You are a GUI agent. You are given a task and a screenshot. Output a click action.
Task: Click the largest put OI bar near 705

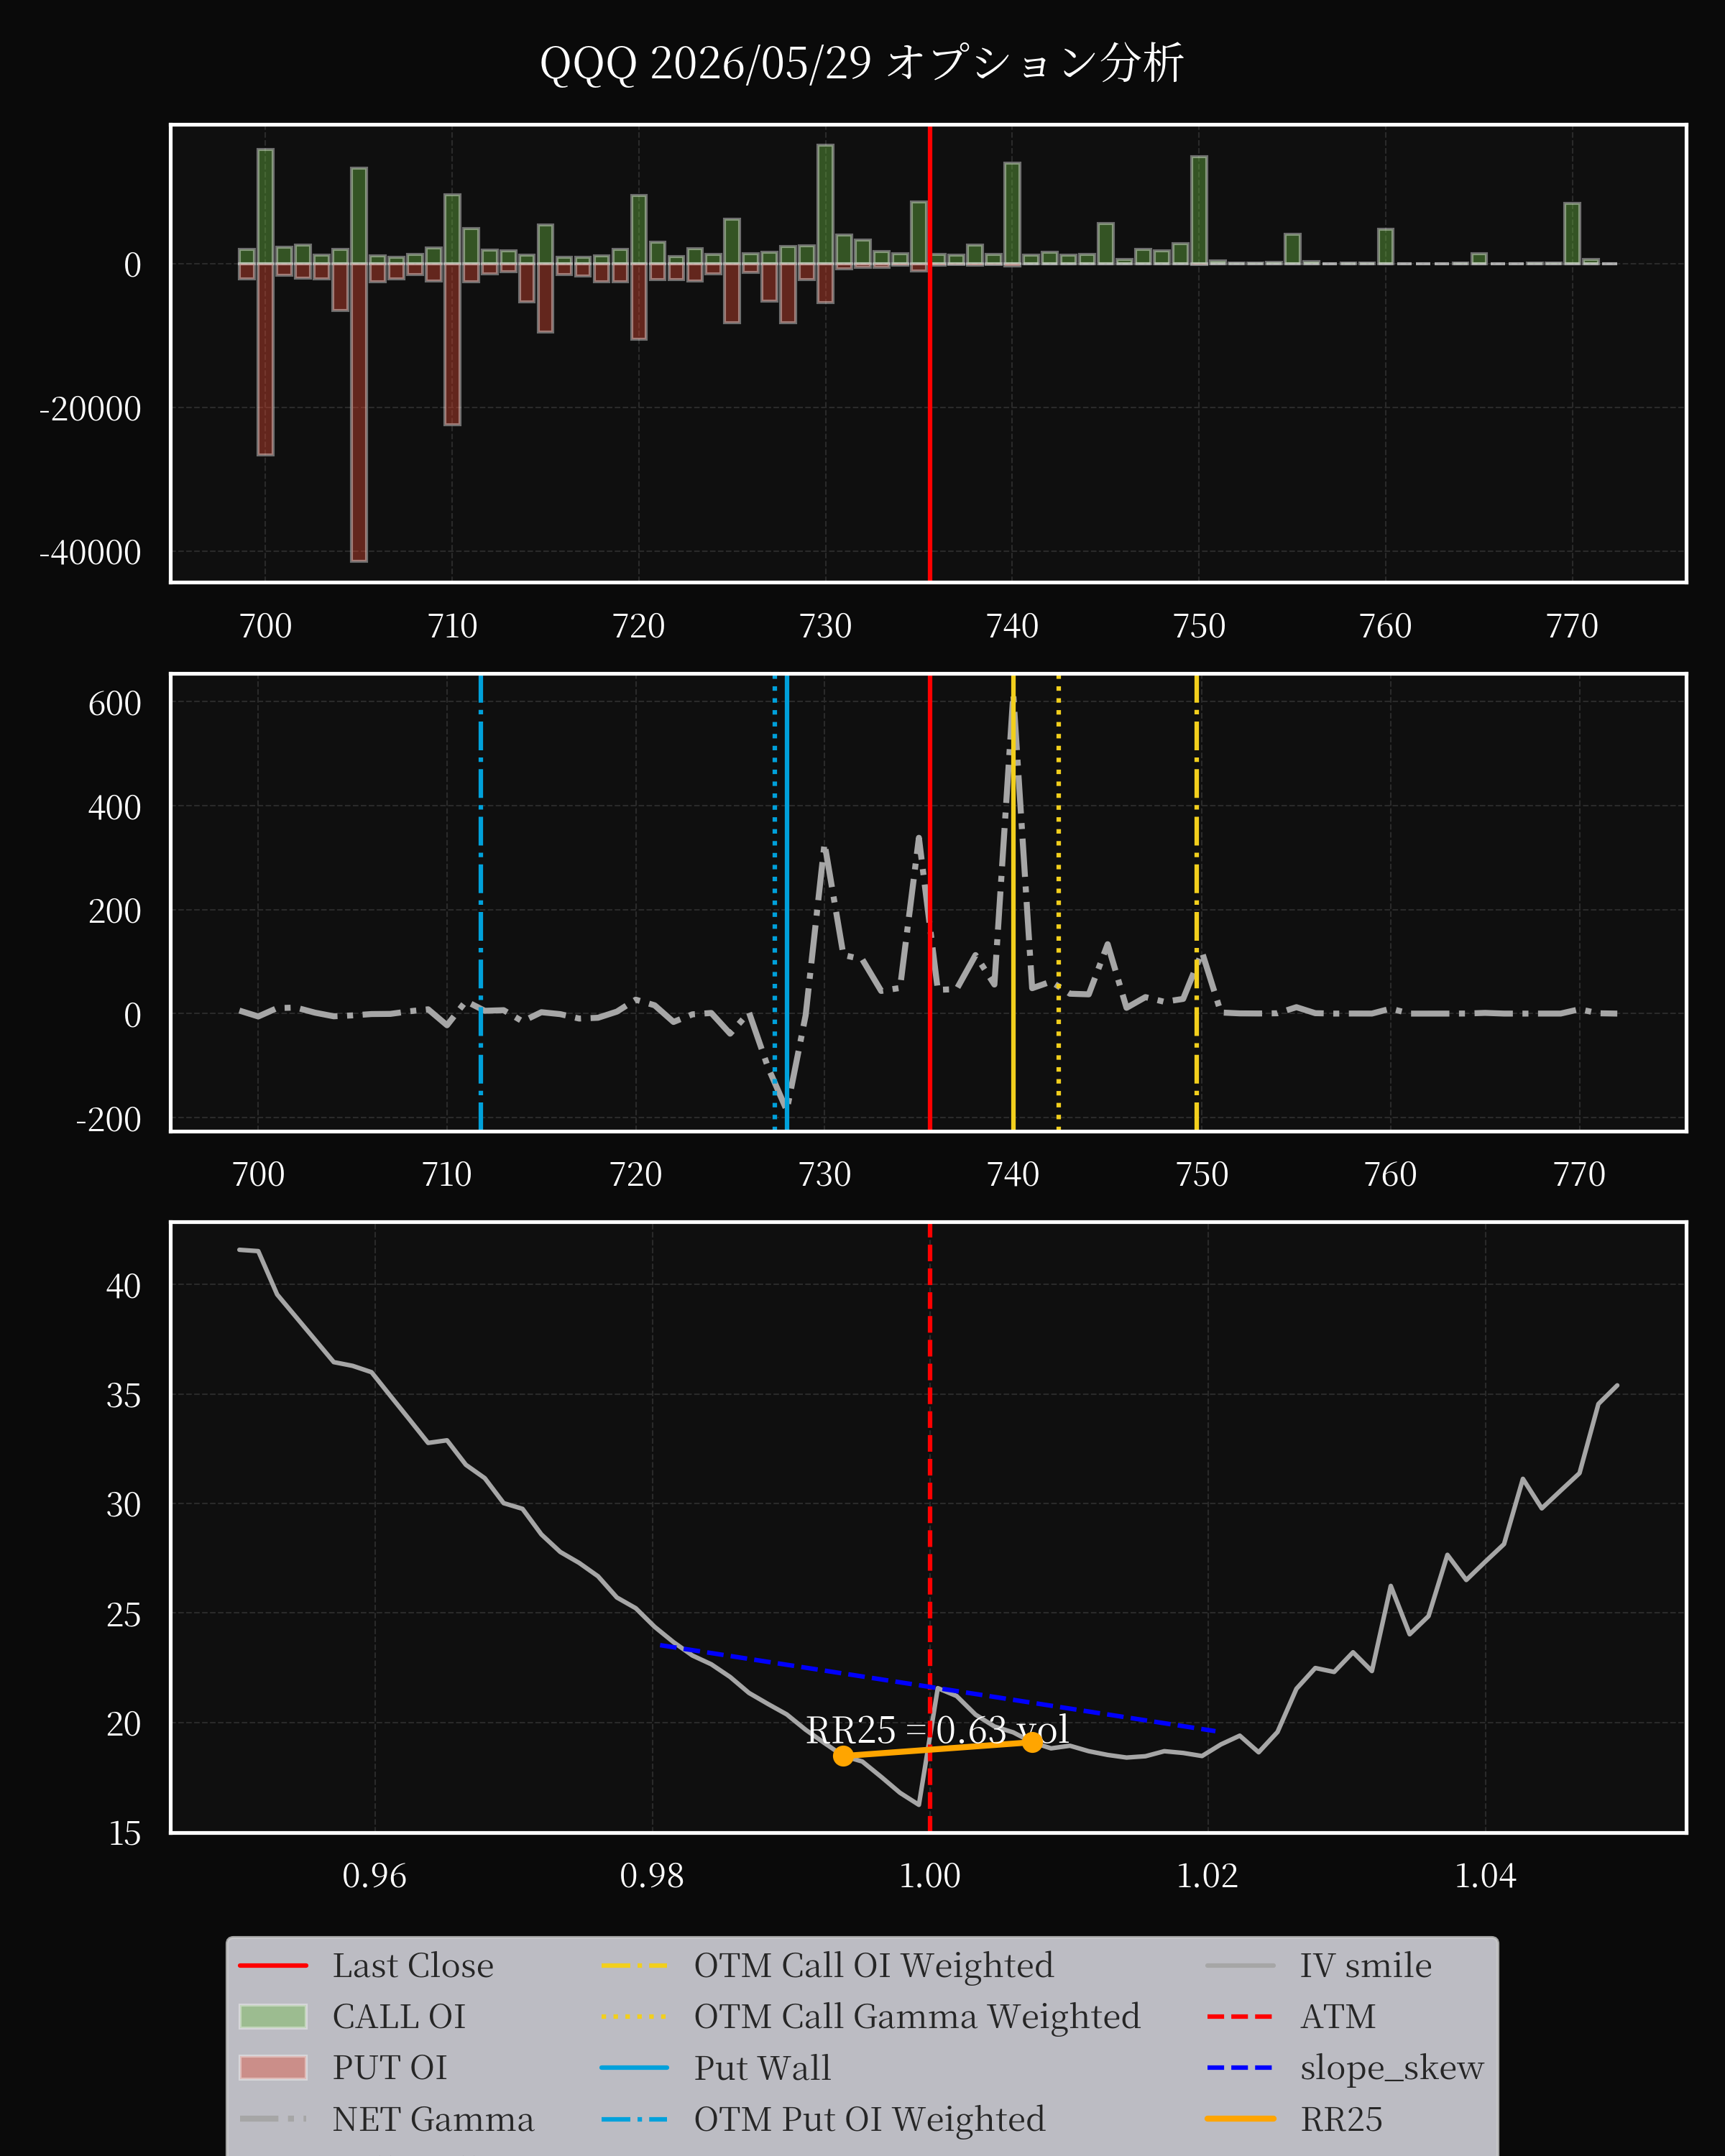point(359,412)
